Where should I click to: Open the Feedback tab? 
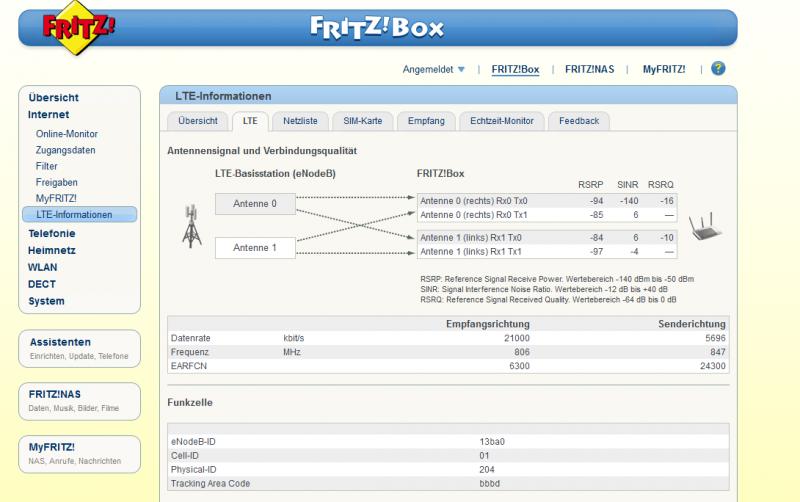[x=579, y=121]
